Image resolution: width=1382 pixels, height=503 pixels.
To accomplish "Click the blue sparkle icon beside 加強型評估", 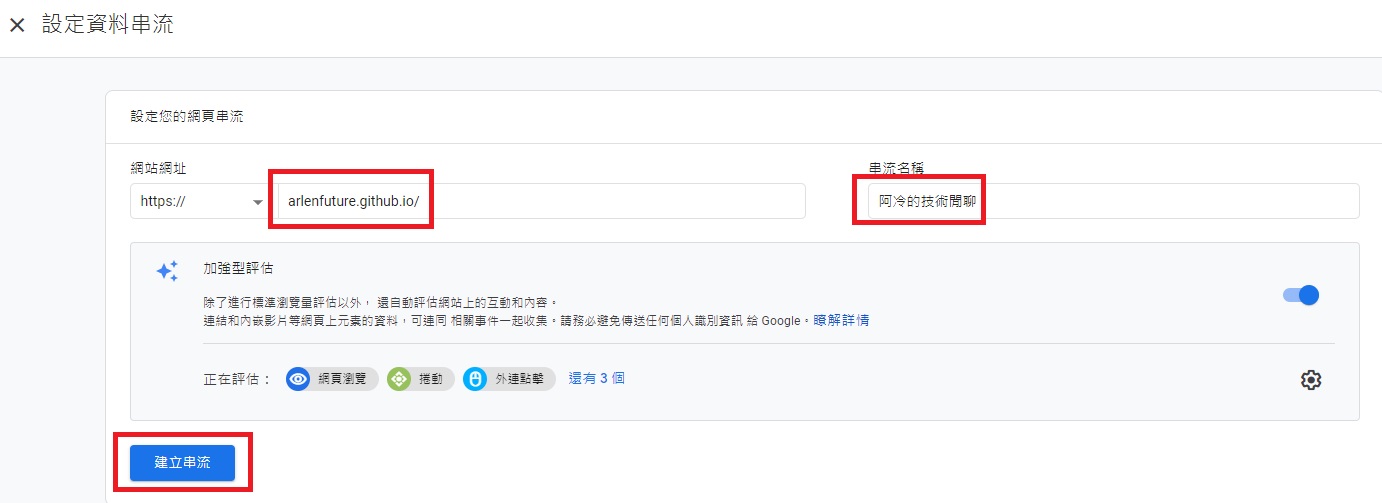I will [167, 271].
